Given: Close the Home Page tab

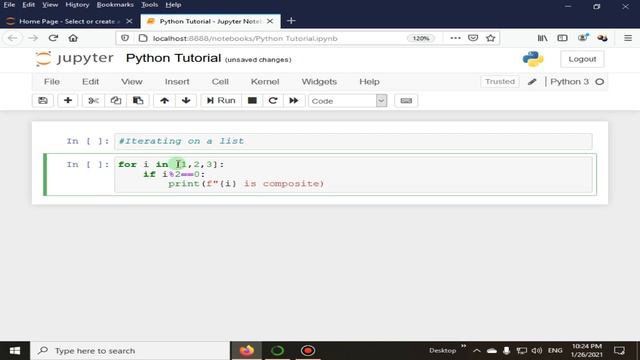Looking at the screenshot, I should click(x=129, y=21).
